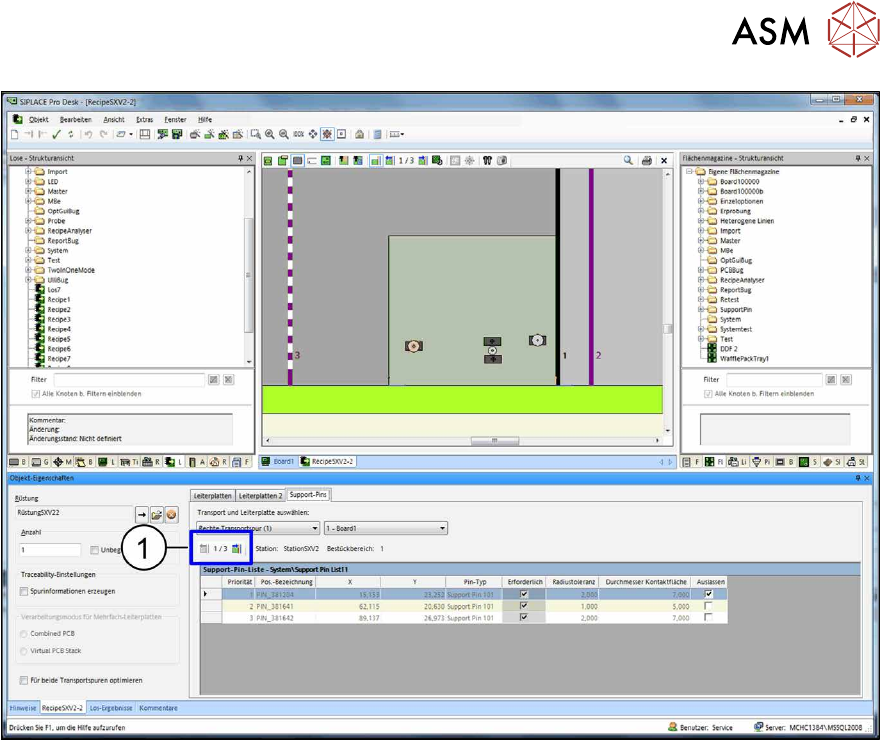The width and height of the screenshot is (880, 740).
Task: Click the search magnifier in the viewer toolbar
Action: click(x=628, y=160)
